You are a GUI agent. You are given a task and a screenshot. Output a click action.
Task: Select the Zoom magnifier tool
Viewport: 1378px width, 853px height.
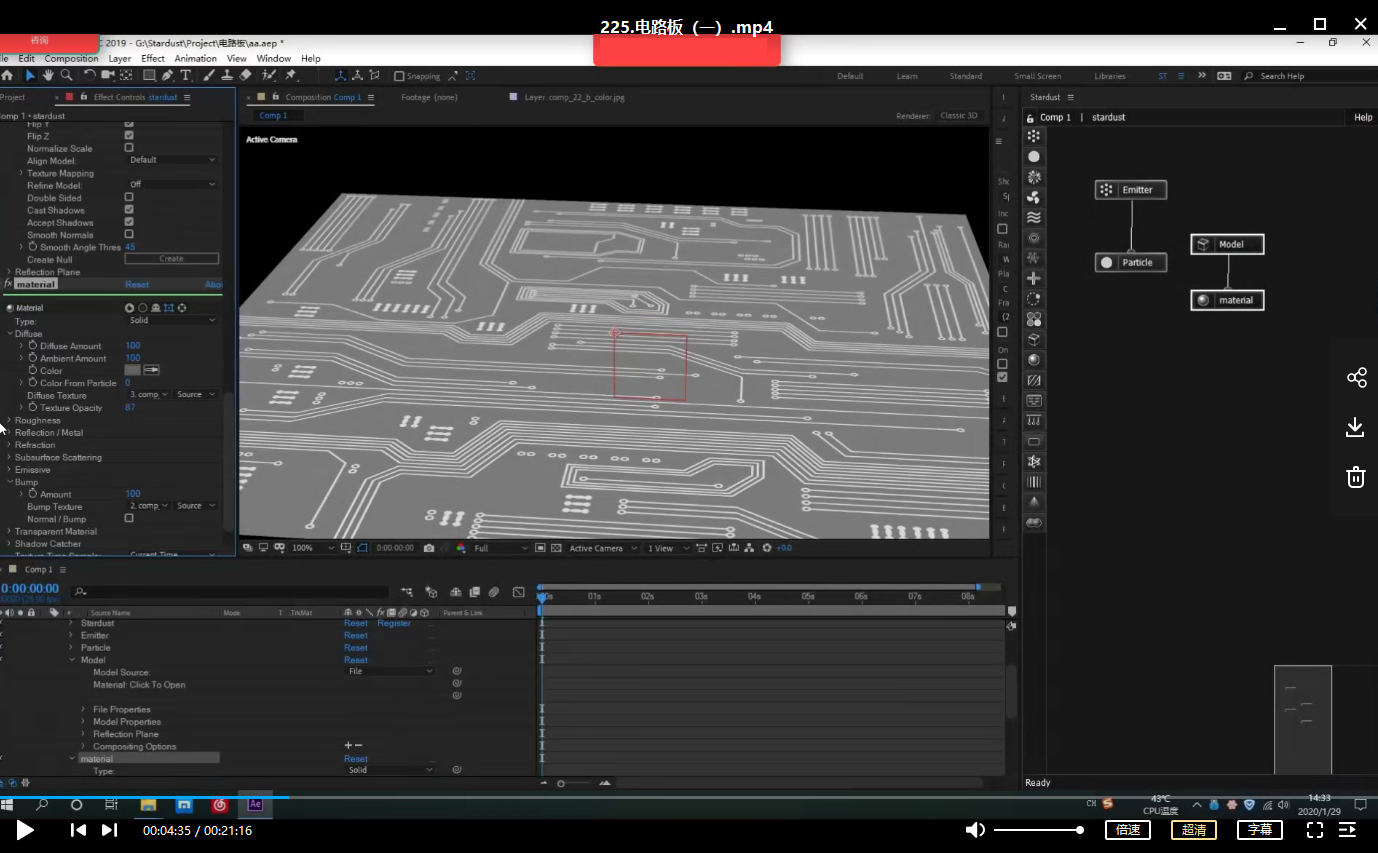(66, 75)
